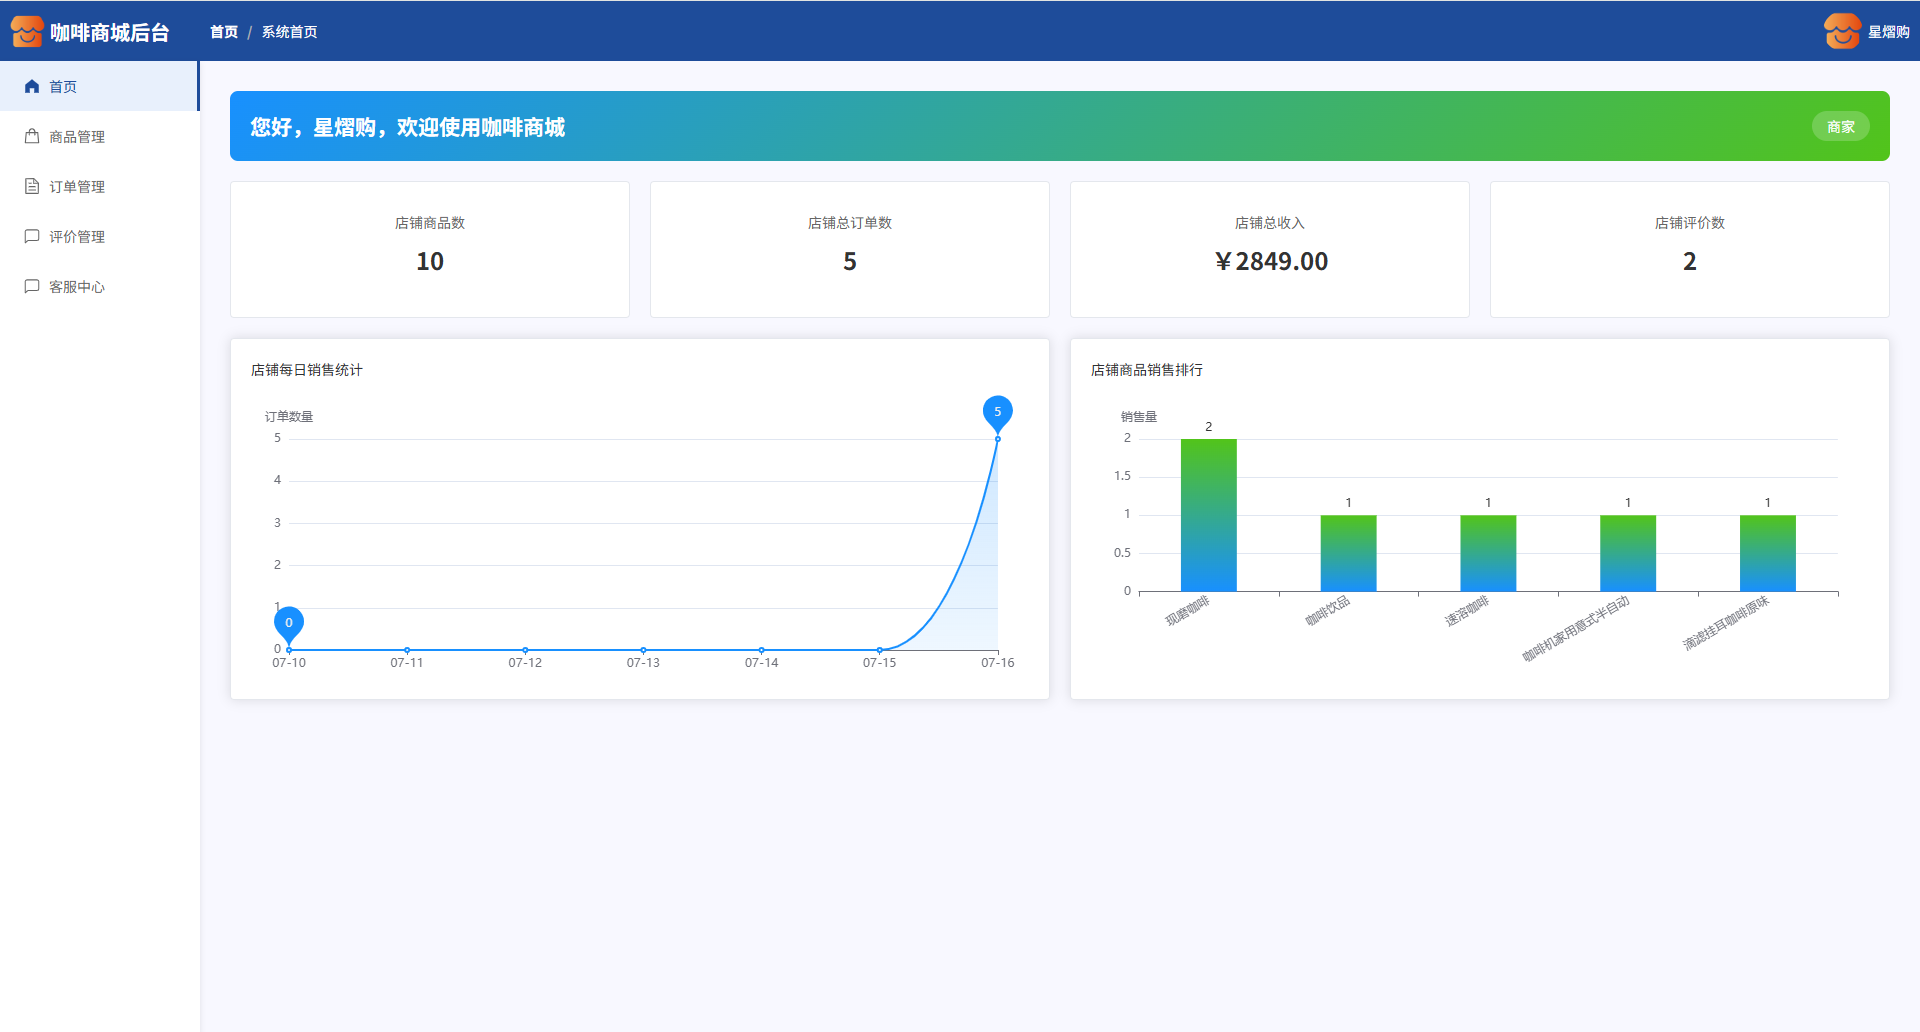Screen dimensions: 1920x1032
Task: Click the chat bubble icon for 评价管理
Action: (32, 237)
